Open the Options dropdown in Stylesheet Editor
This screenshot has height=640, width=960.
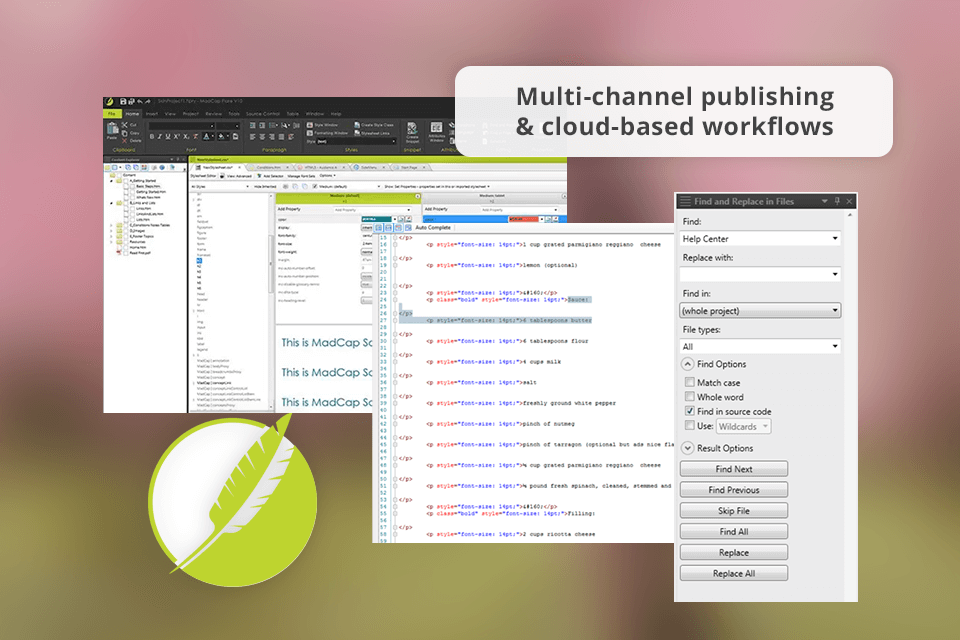(328, 176)
